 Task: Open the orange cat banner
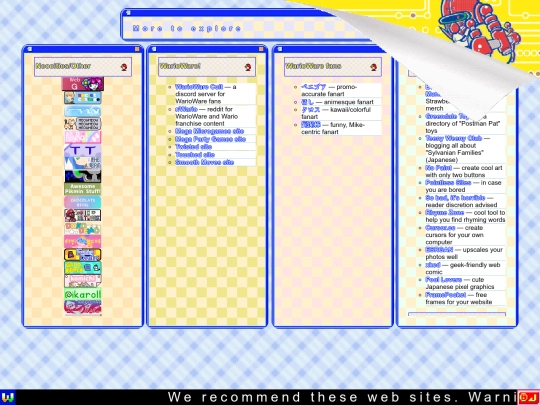pyautogui.click(x=83, y=124)
